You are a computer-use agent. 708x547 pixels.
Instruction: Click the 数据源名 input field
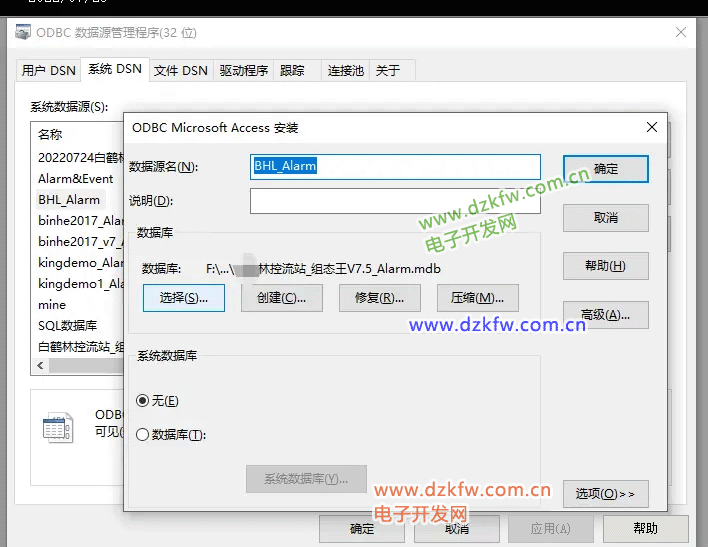click(x=395, y=167)
